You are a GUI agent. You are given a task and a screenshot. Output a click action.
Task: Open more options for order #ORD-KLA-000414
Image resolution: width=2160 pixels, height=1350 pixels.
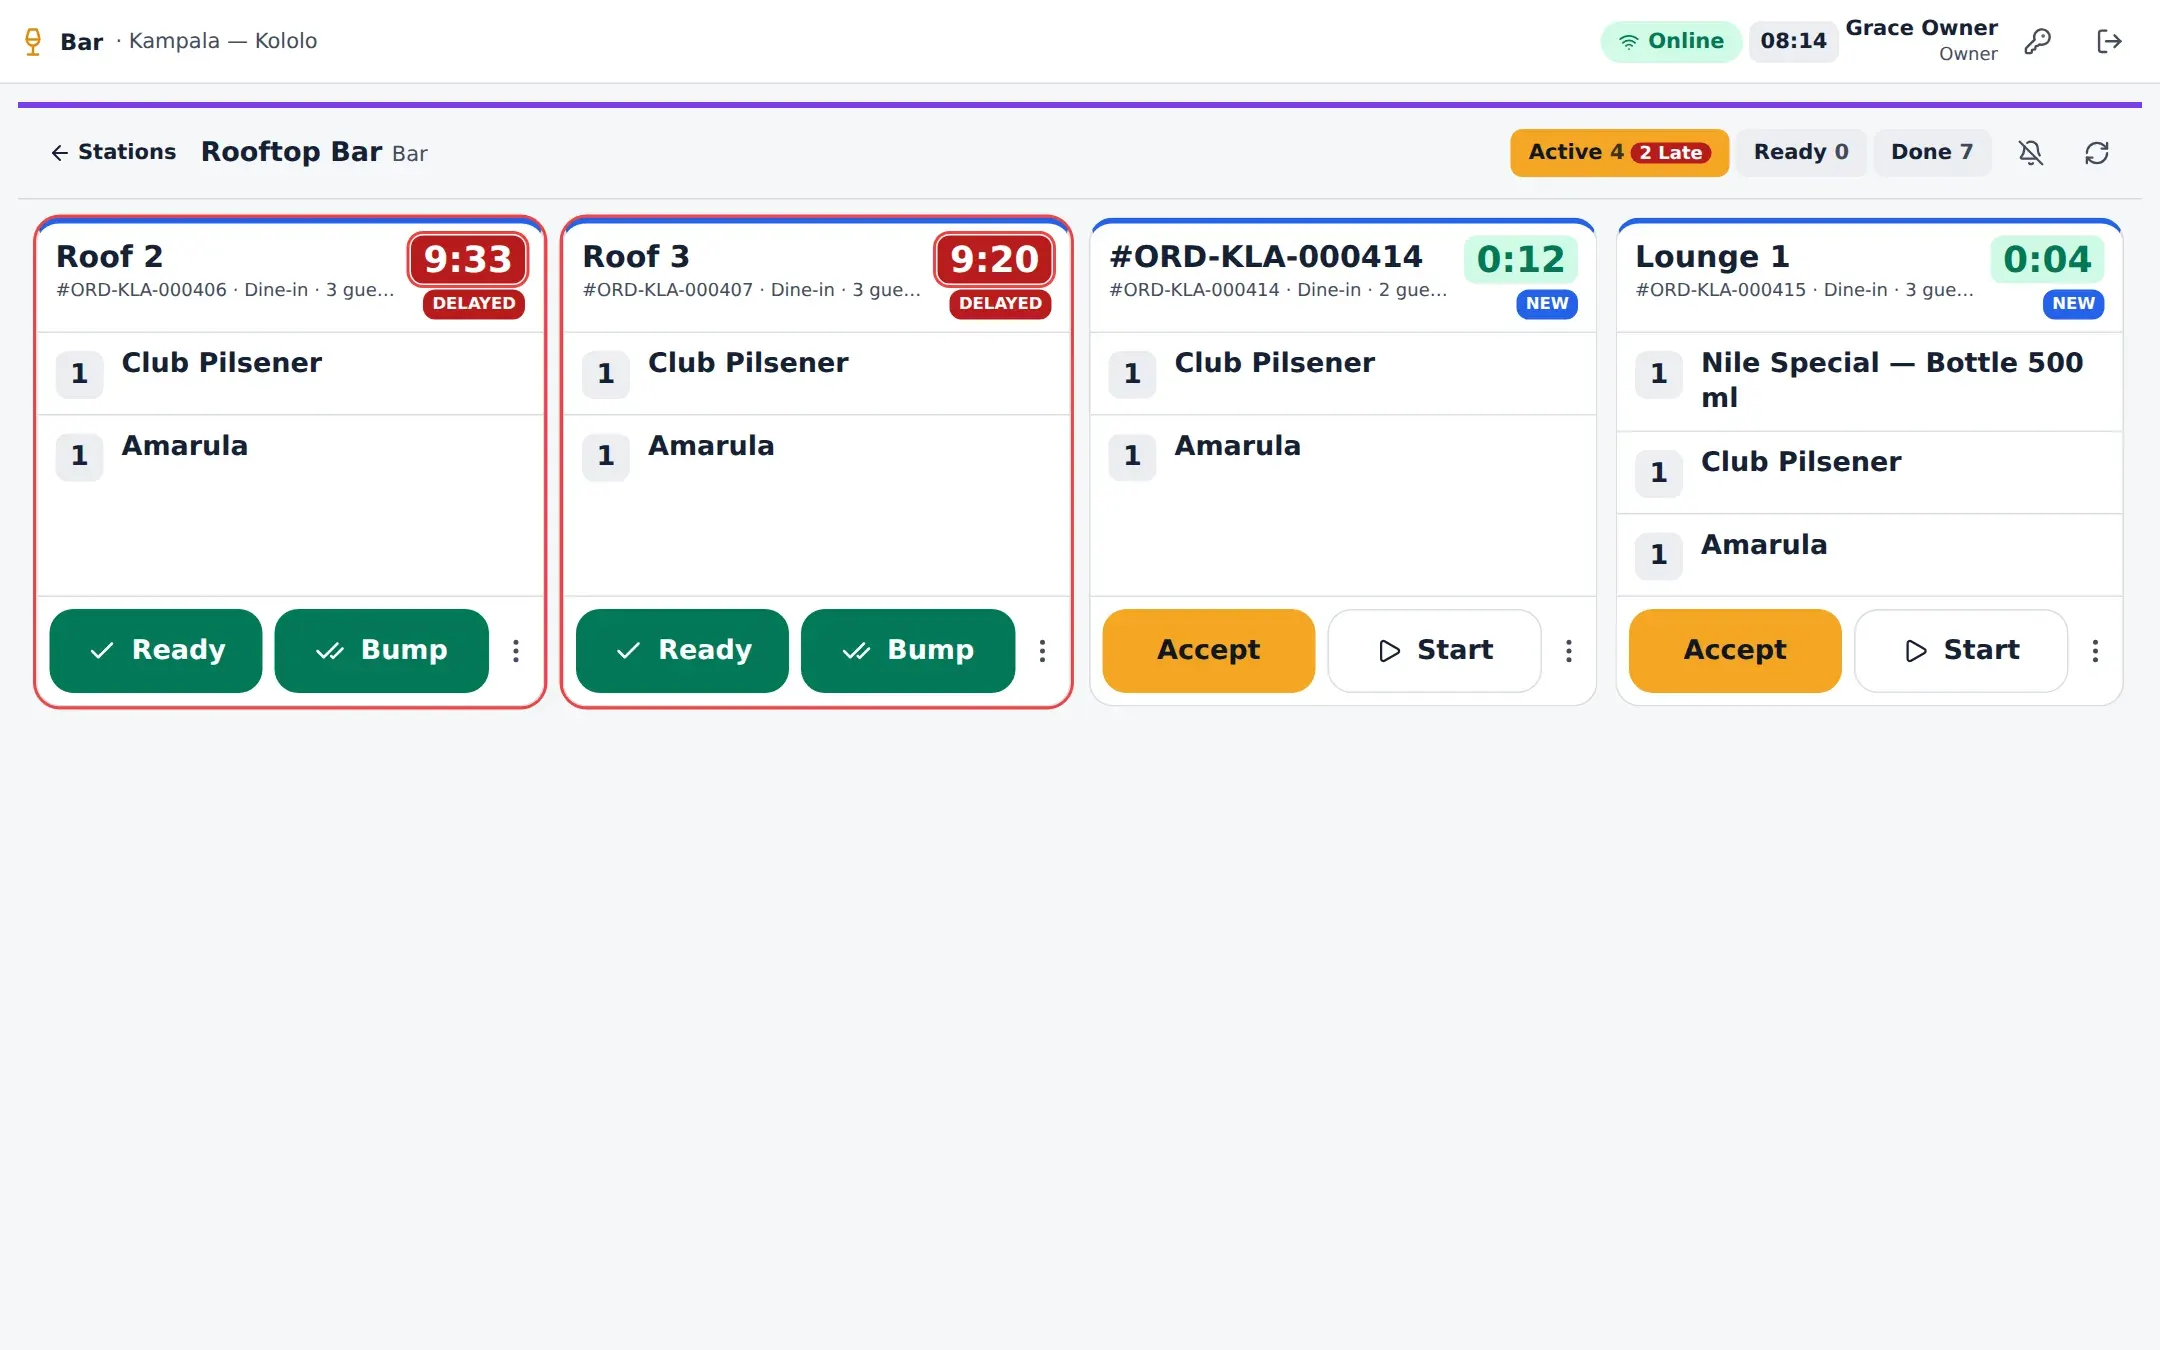(x=1569, y=651)
